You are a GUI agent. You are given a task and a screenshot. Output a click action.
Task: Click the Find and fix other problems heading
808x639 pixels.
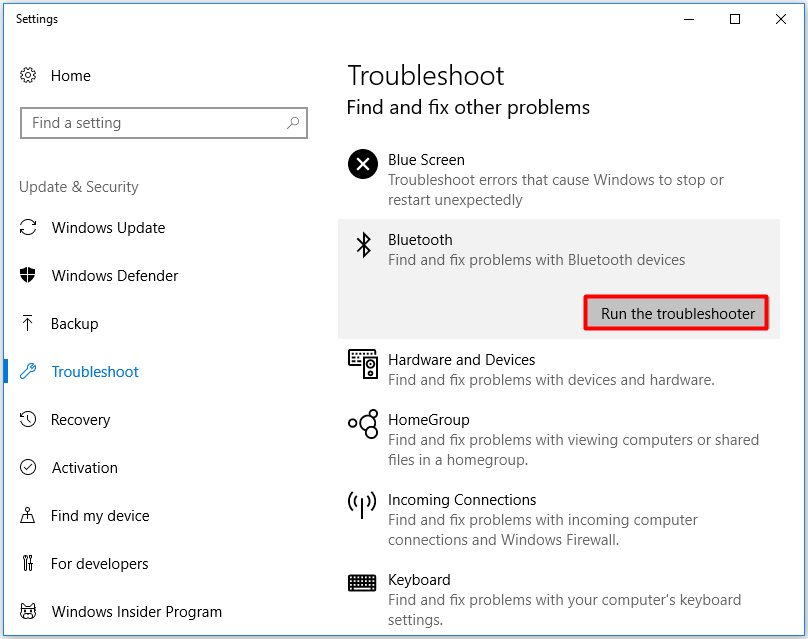[468, 108]
